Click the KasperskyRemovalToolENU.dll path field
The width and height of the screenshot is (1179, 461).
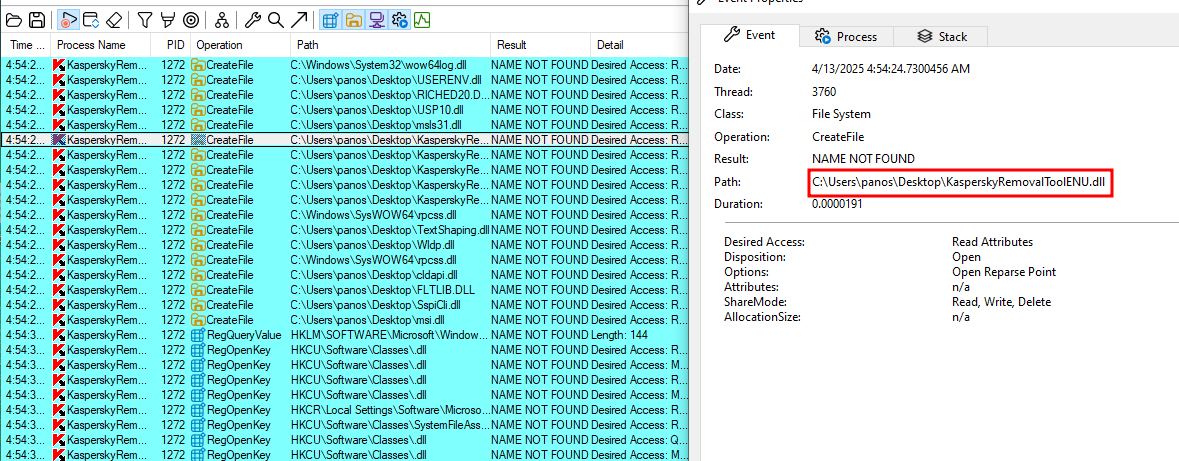click(960, 182)
